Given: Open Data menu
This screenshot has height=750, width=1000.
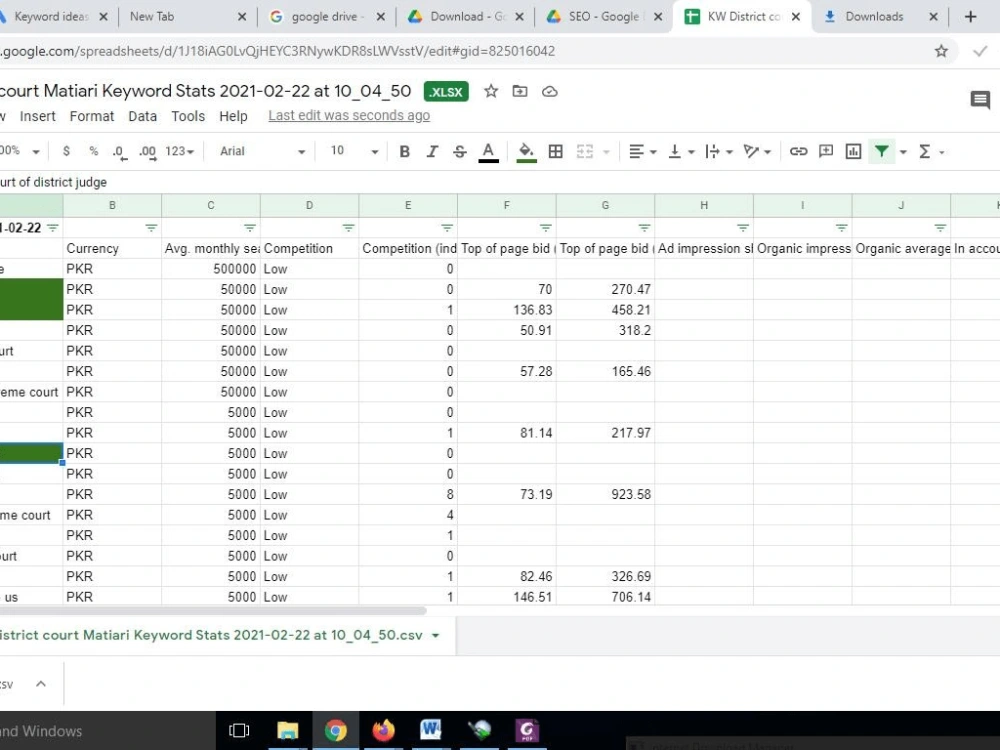Looking at the screenshot, I should tap(142, 116).
